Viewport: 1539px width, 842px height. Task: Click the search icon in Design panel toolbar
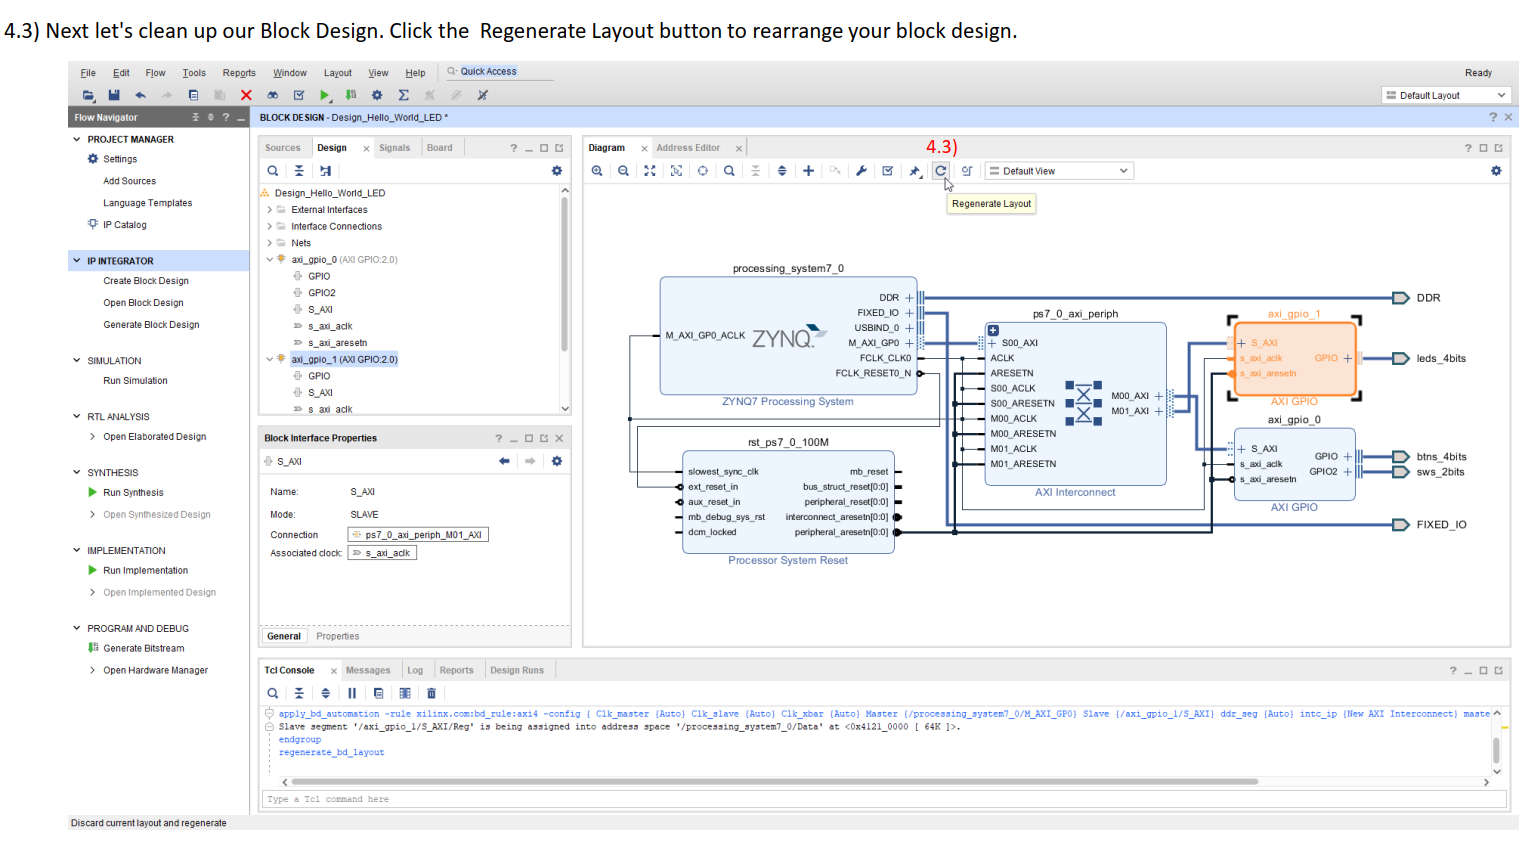pyautogui.click(x=272, y=171)
